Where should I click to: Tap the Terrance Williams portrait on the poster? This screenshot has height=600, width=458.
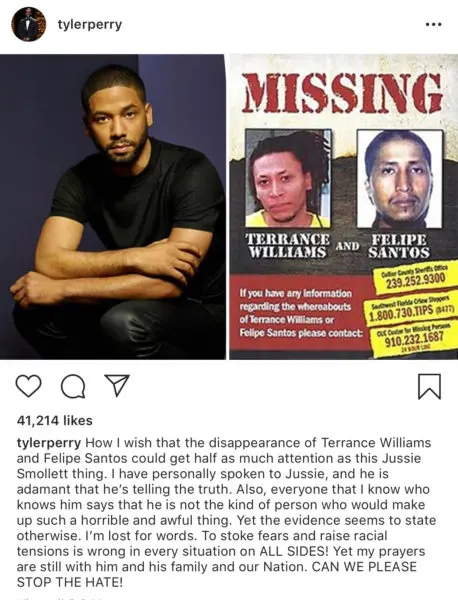pos(288,178)
